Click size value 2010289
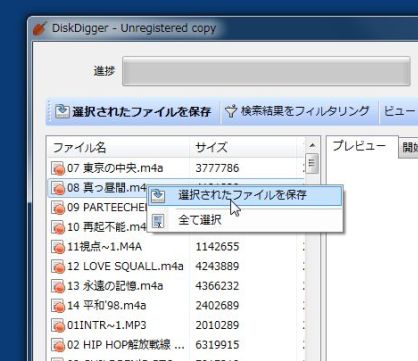This screenshot has width=418, height=361. coord(217,325)
